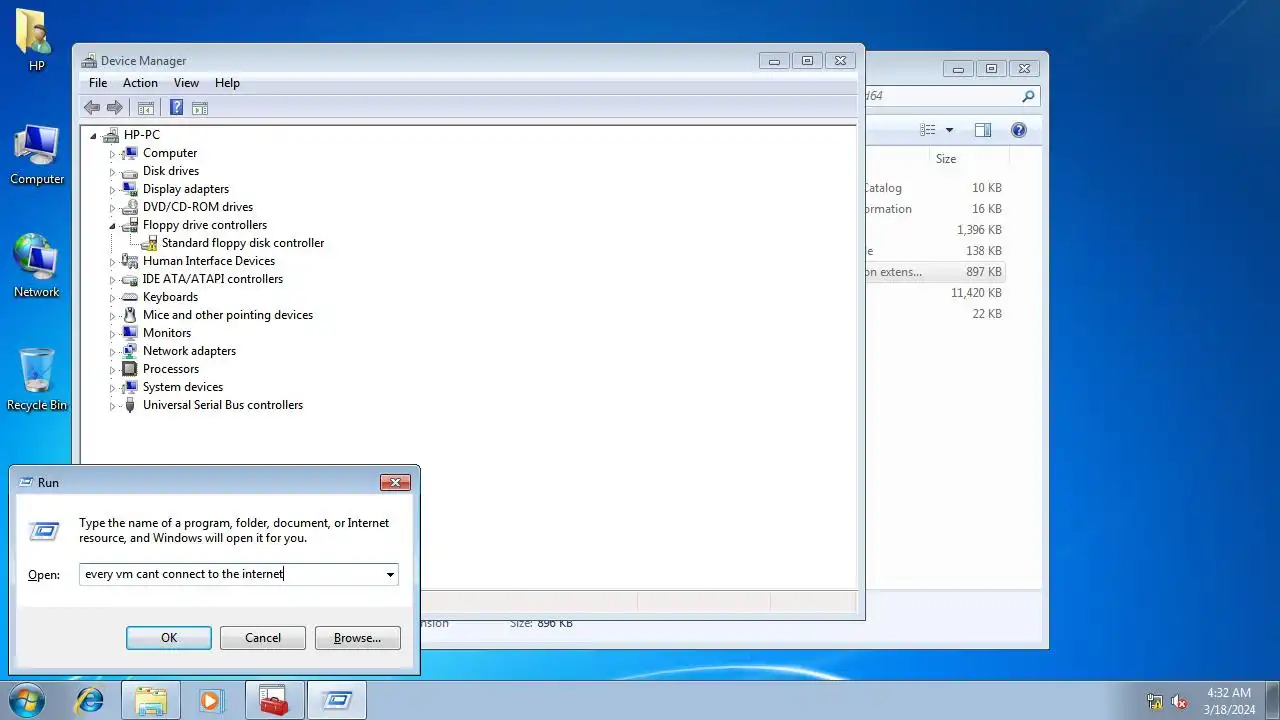Image resolution: width=1280 pixels, height=720 pixels.
Task: Expand the Network adapters category
Action: click(x=112, y=352)
